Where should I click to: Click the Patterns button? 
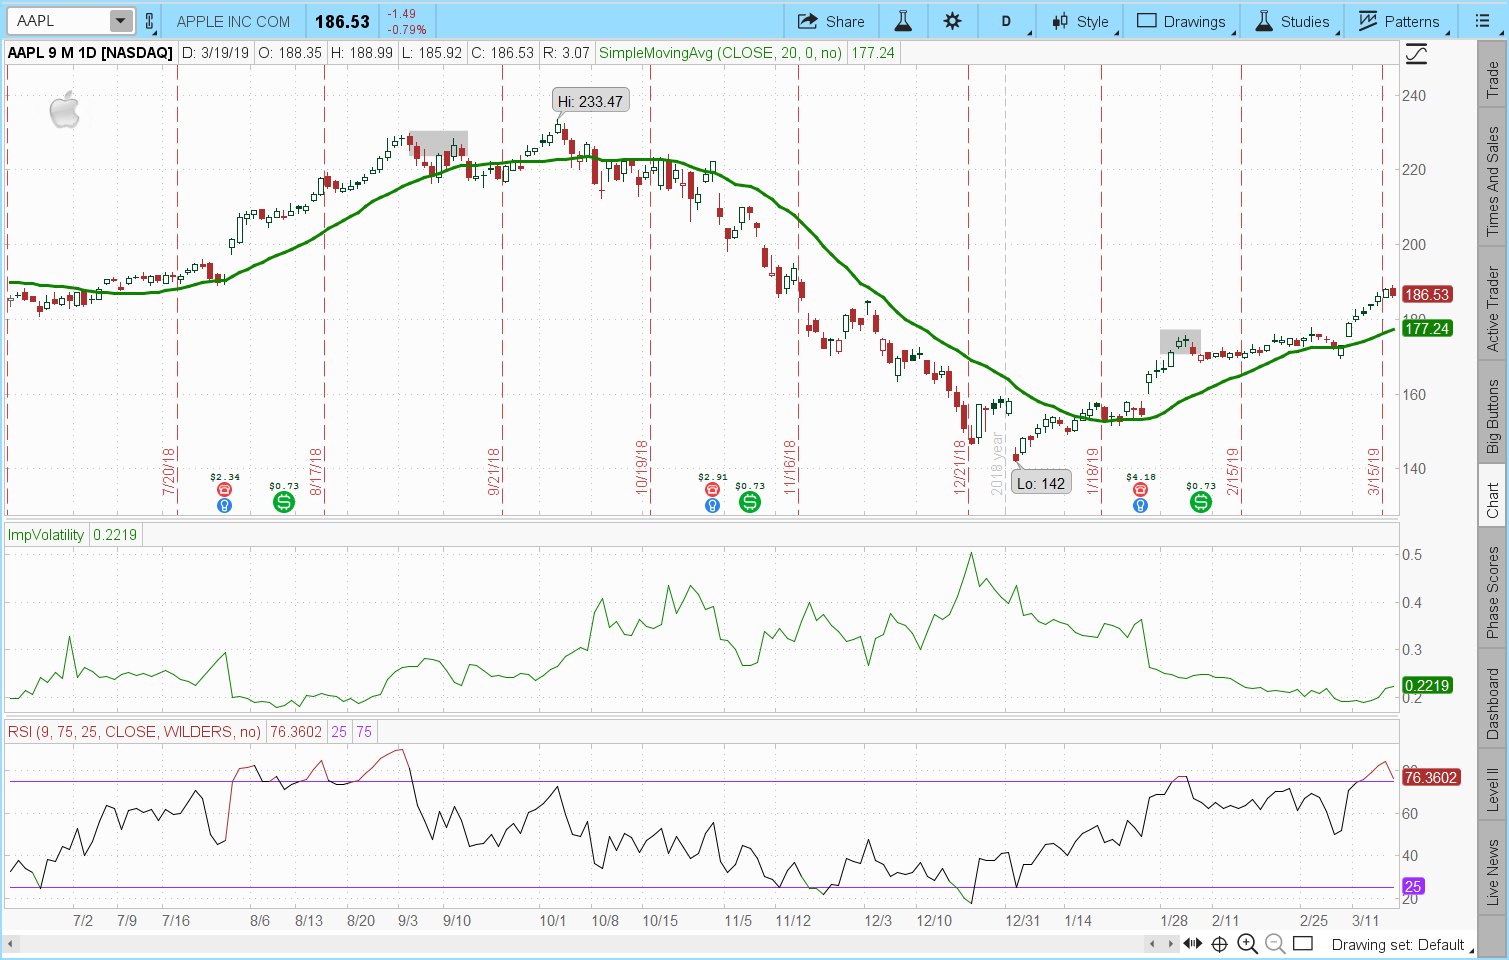tap(1399, 21)
